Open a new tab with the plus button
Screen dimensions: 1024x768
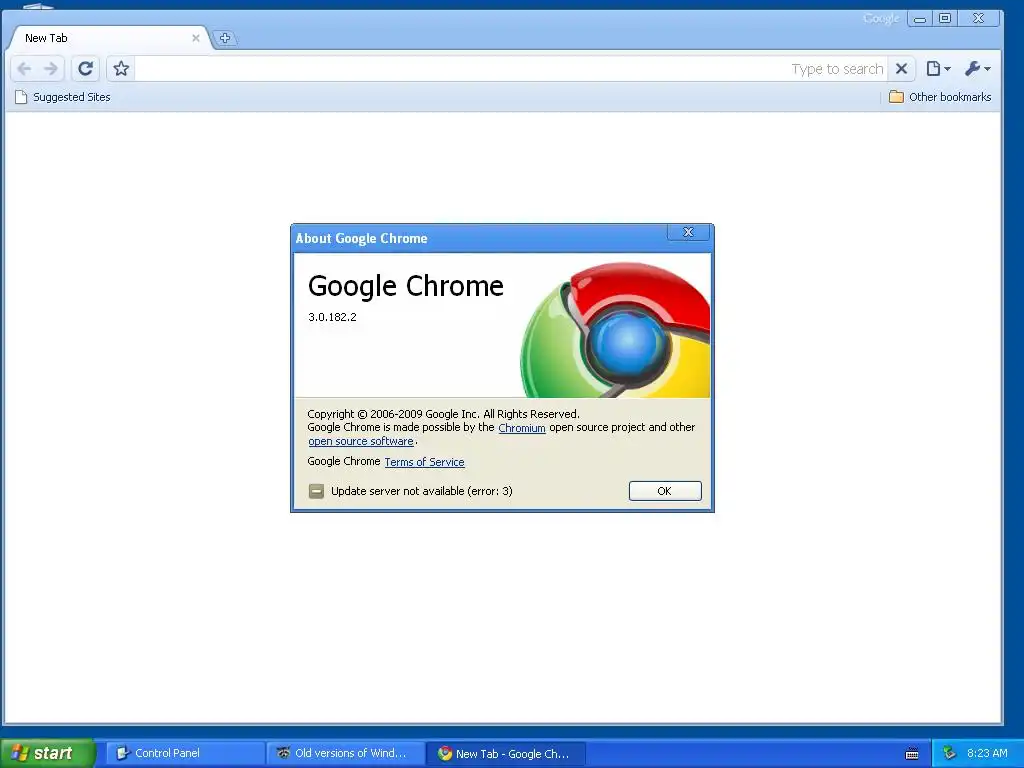225,38
